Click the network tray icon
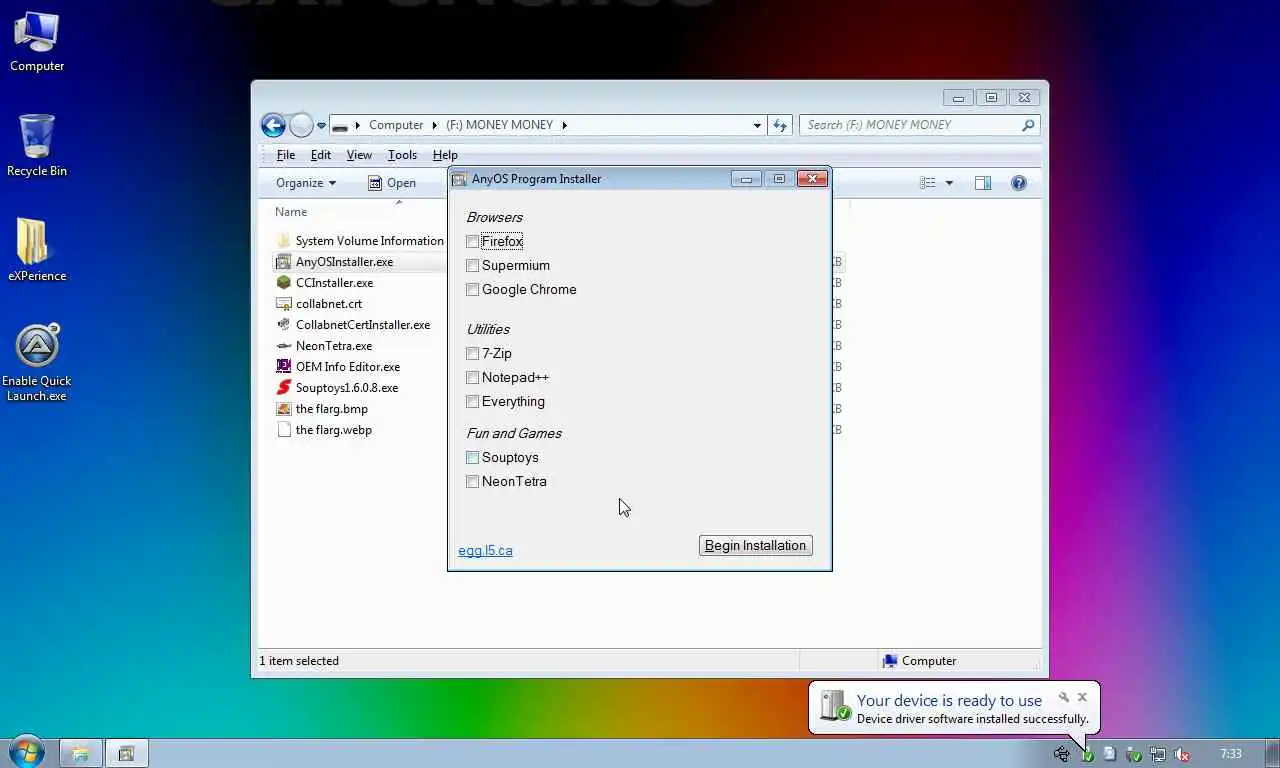Image resolution: width=1280 pixels, height=768 pixels. point(1158,755)
